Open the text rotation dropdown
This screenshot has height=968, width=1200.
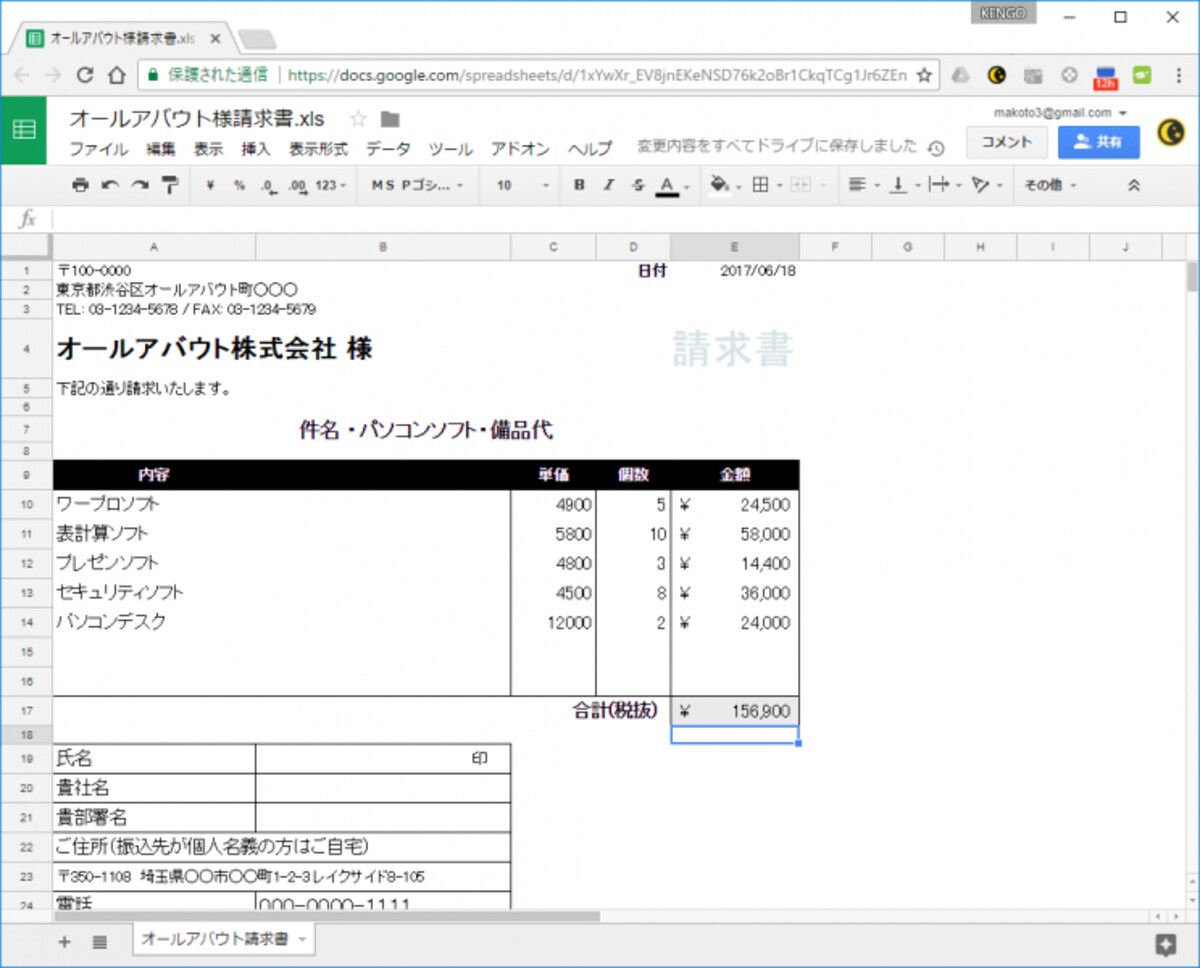coord(986,185)
